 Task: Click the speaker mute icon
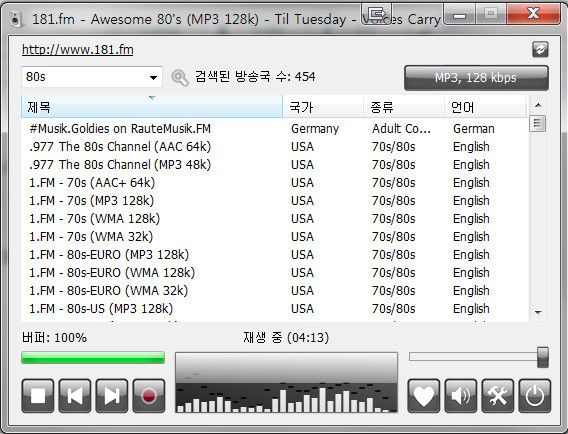(461, 396)
